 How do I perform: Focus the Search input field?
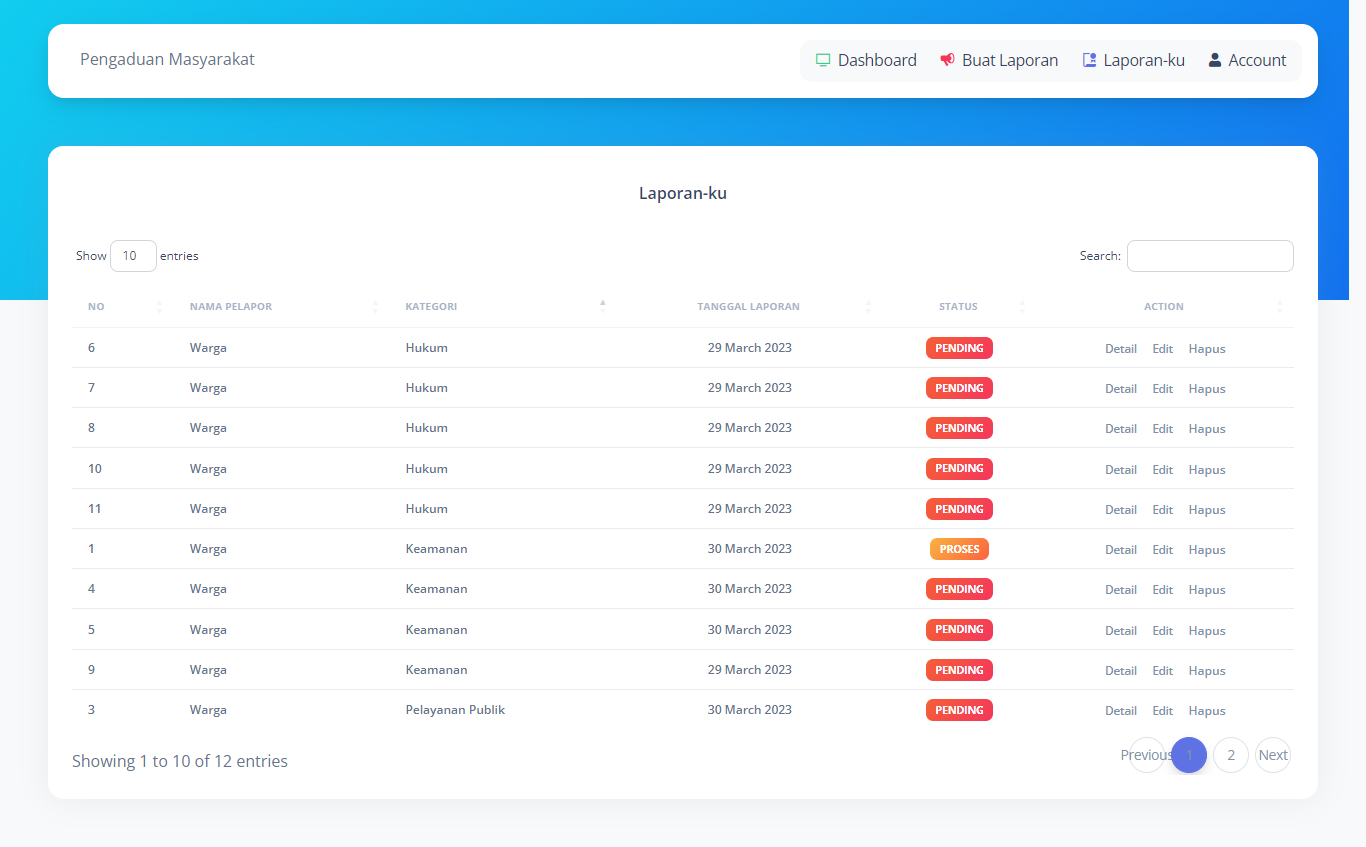1209,256
